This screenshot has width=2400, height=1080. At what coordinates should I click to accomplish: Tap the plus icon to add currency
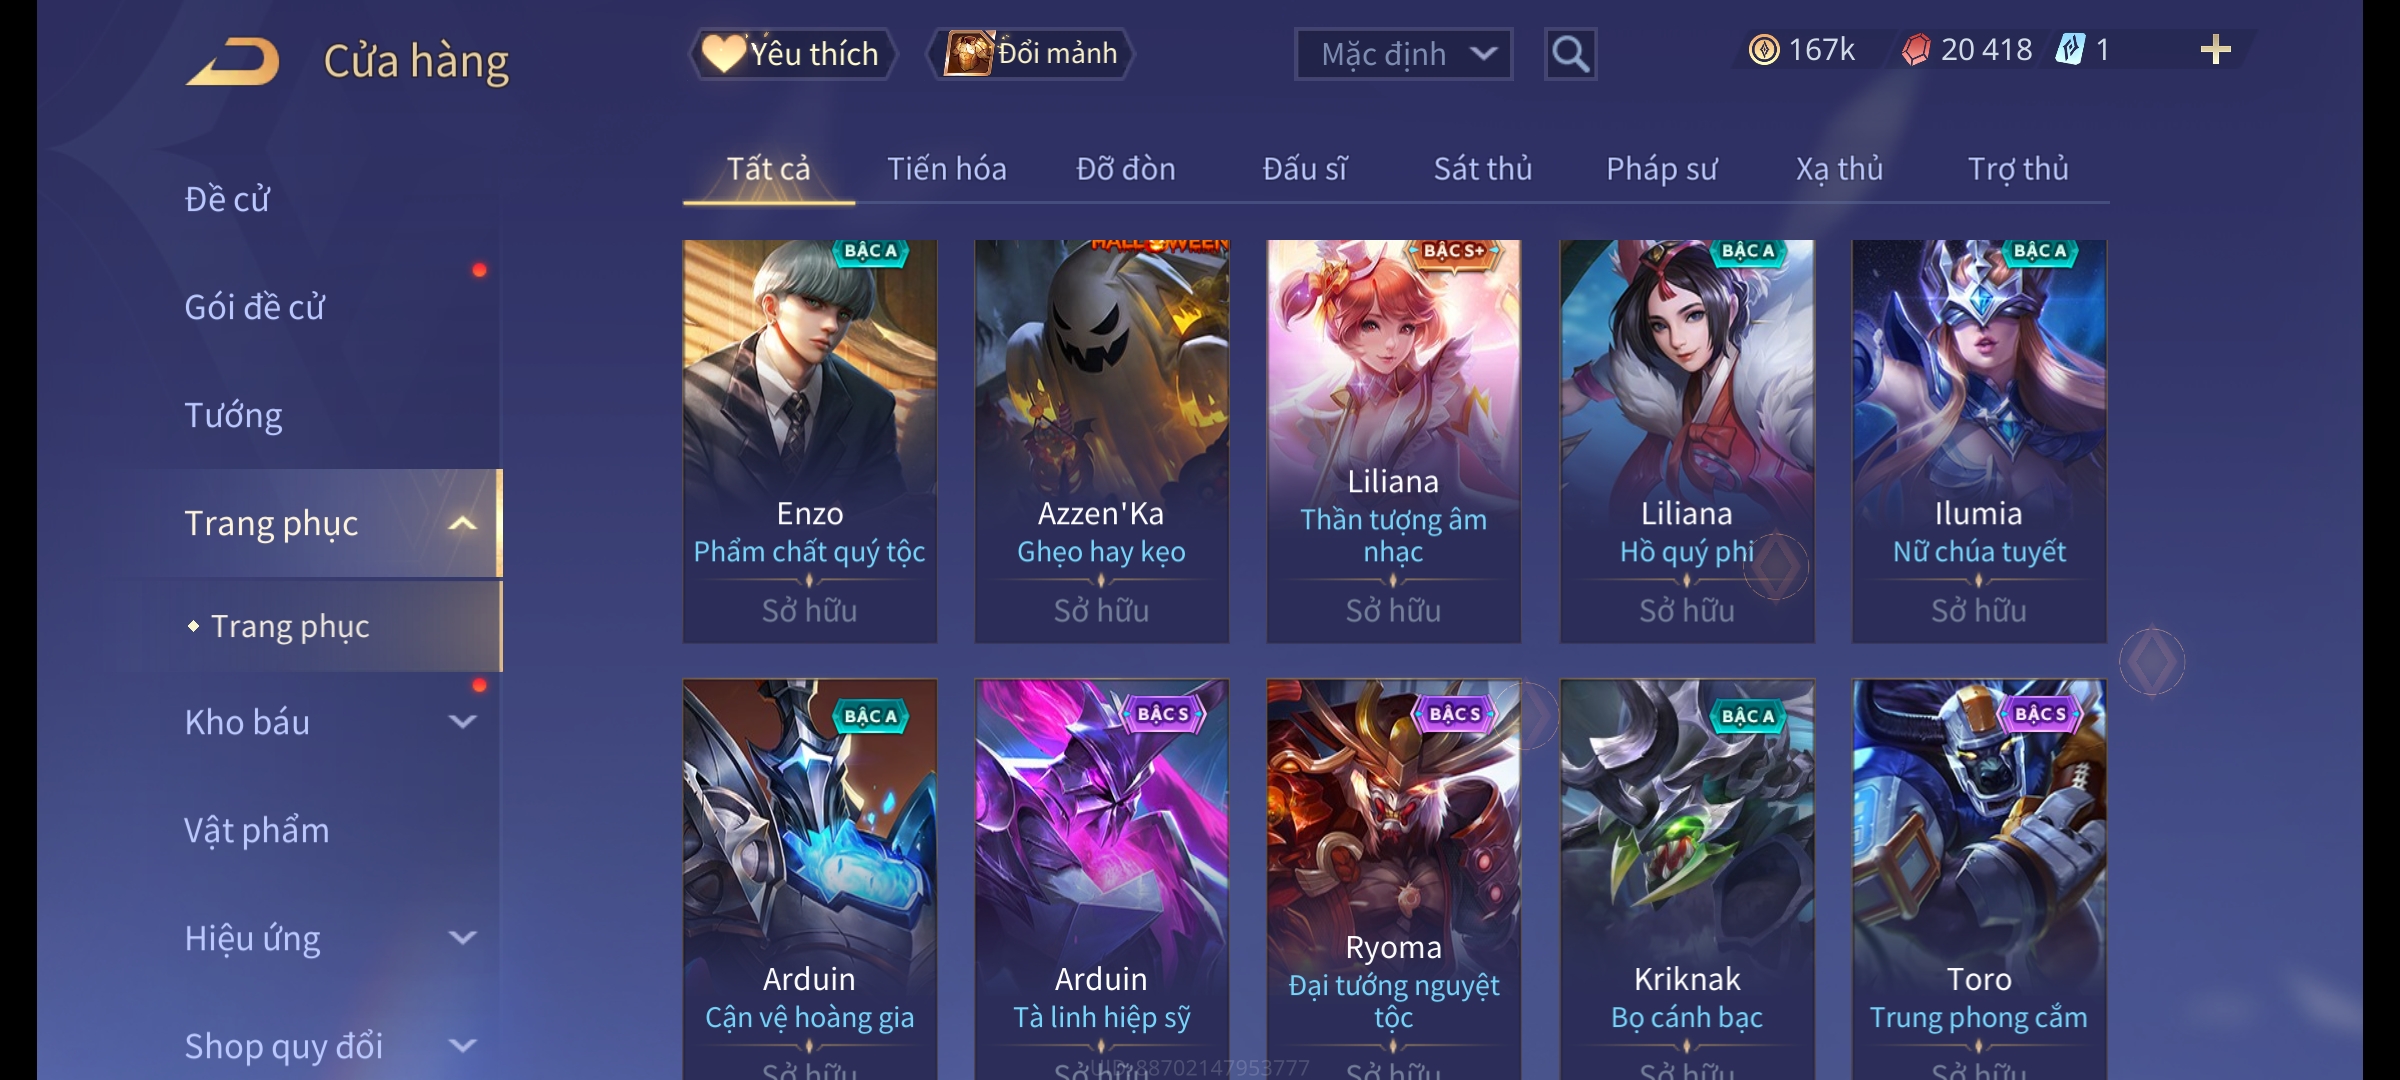[x=2216, y=50]
